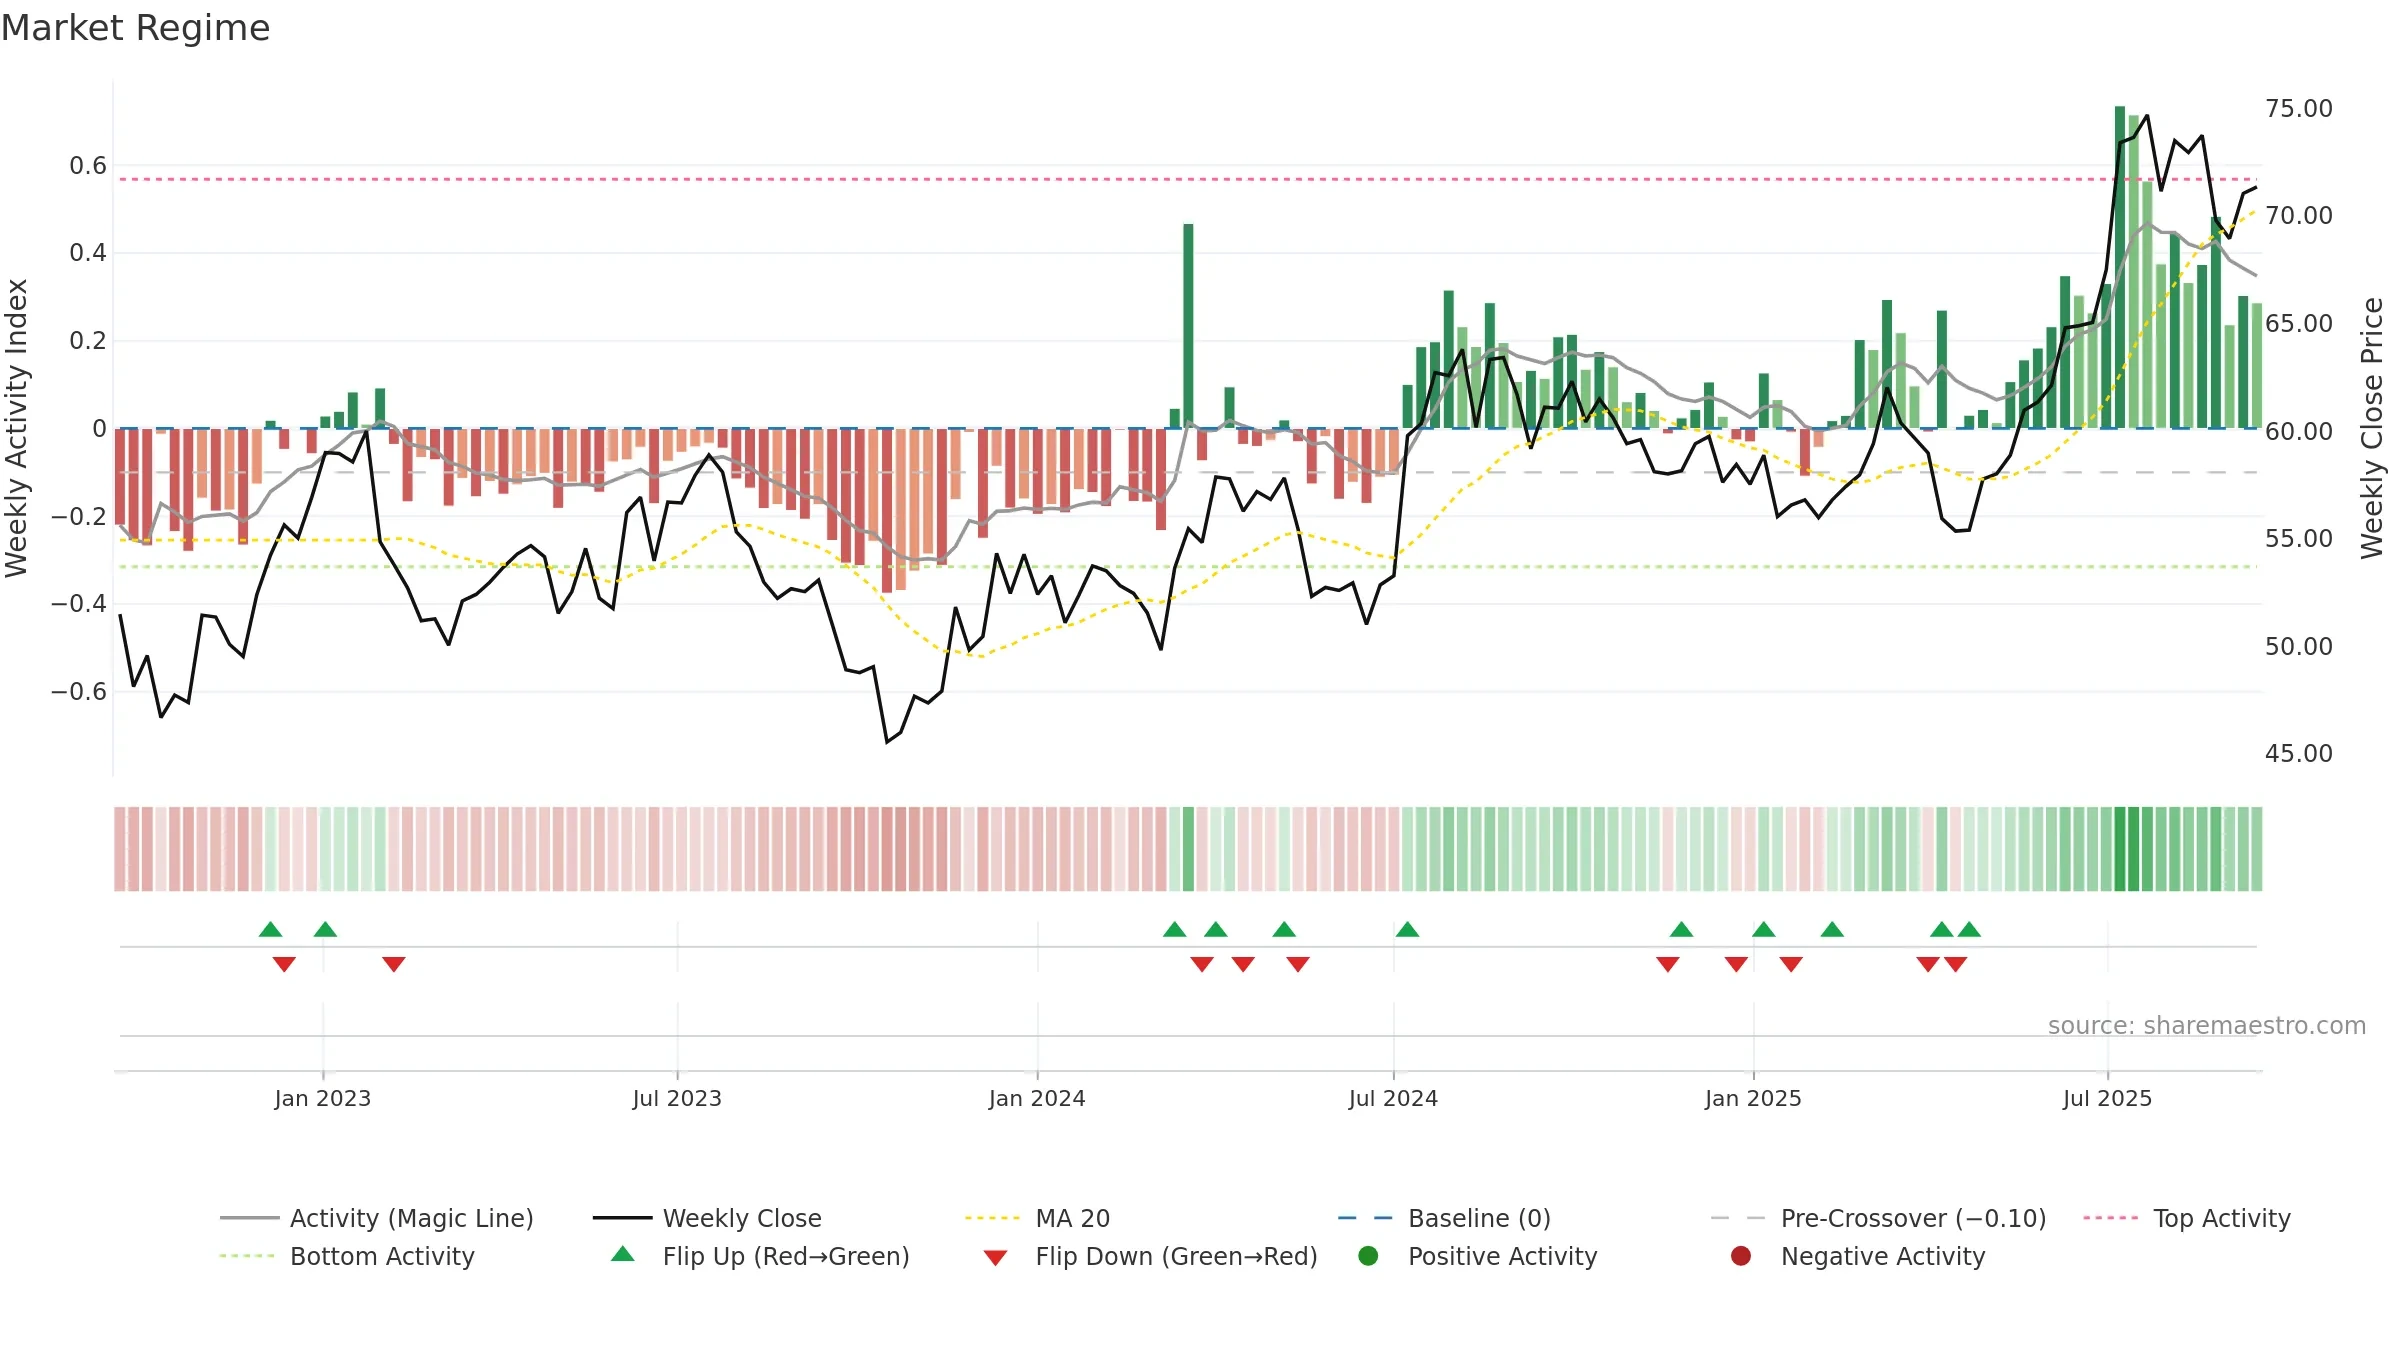The width and height of the screenshot is (2400, 1350).
Task: Toggle Activity (Magic Line) legend entry
Action: [377, 1218]
